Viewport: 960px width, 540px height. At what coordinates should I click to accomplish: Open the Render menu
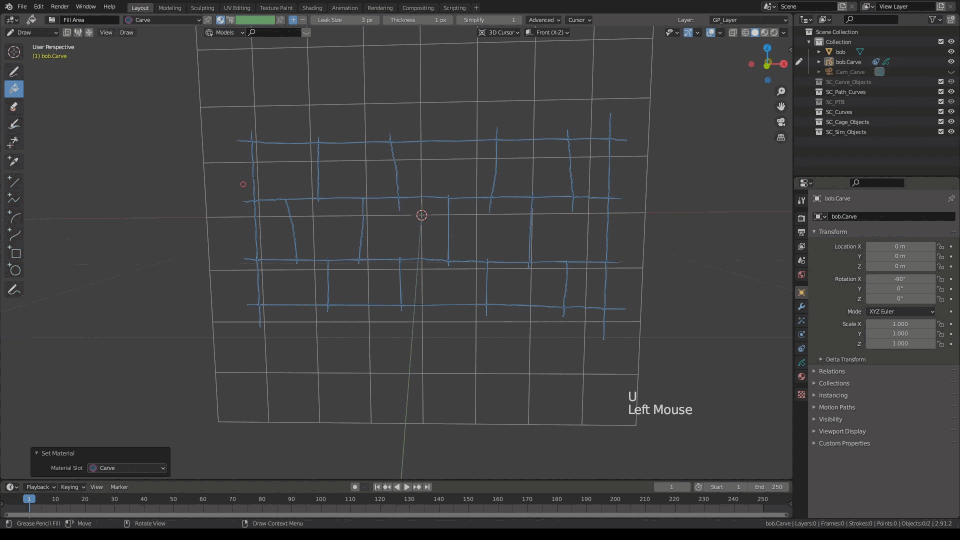[60, 7]
